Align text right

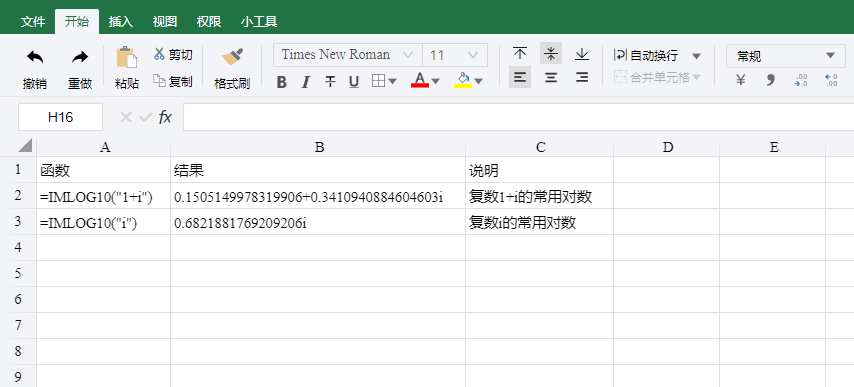click(582, 77)
